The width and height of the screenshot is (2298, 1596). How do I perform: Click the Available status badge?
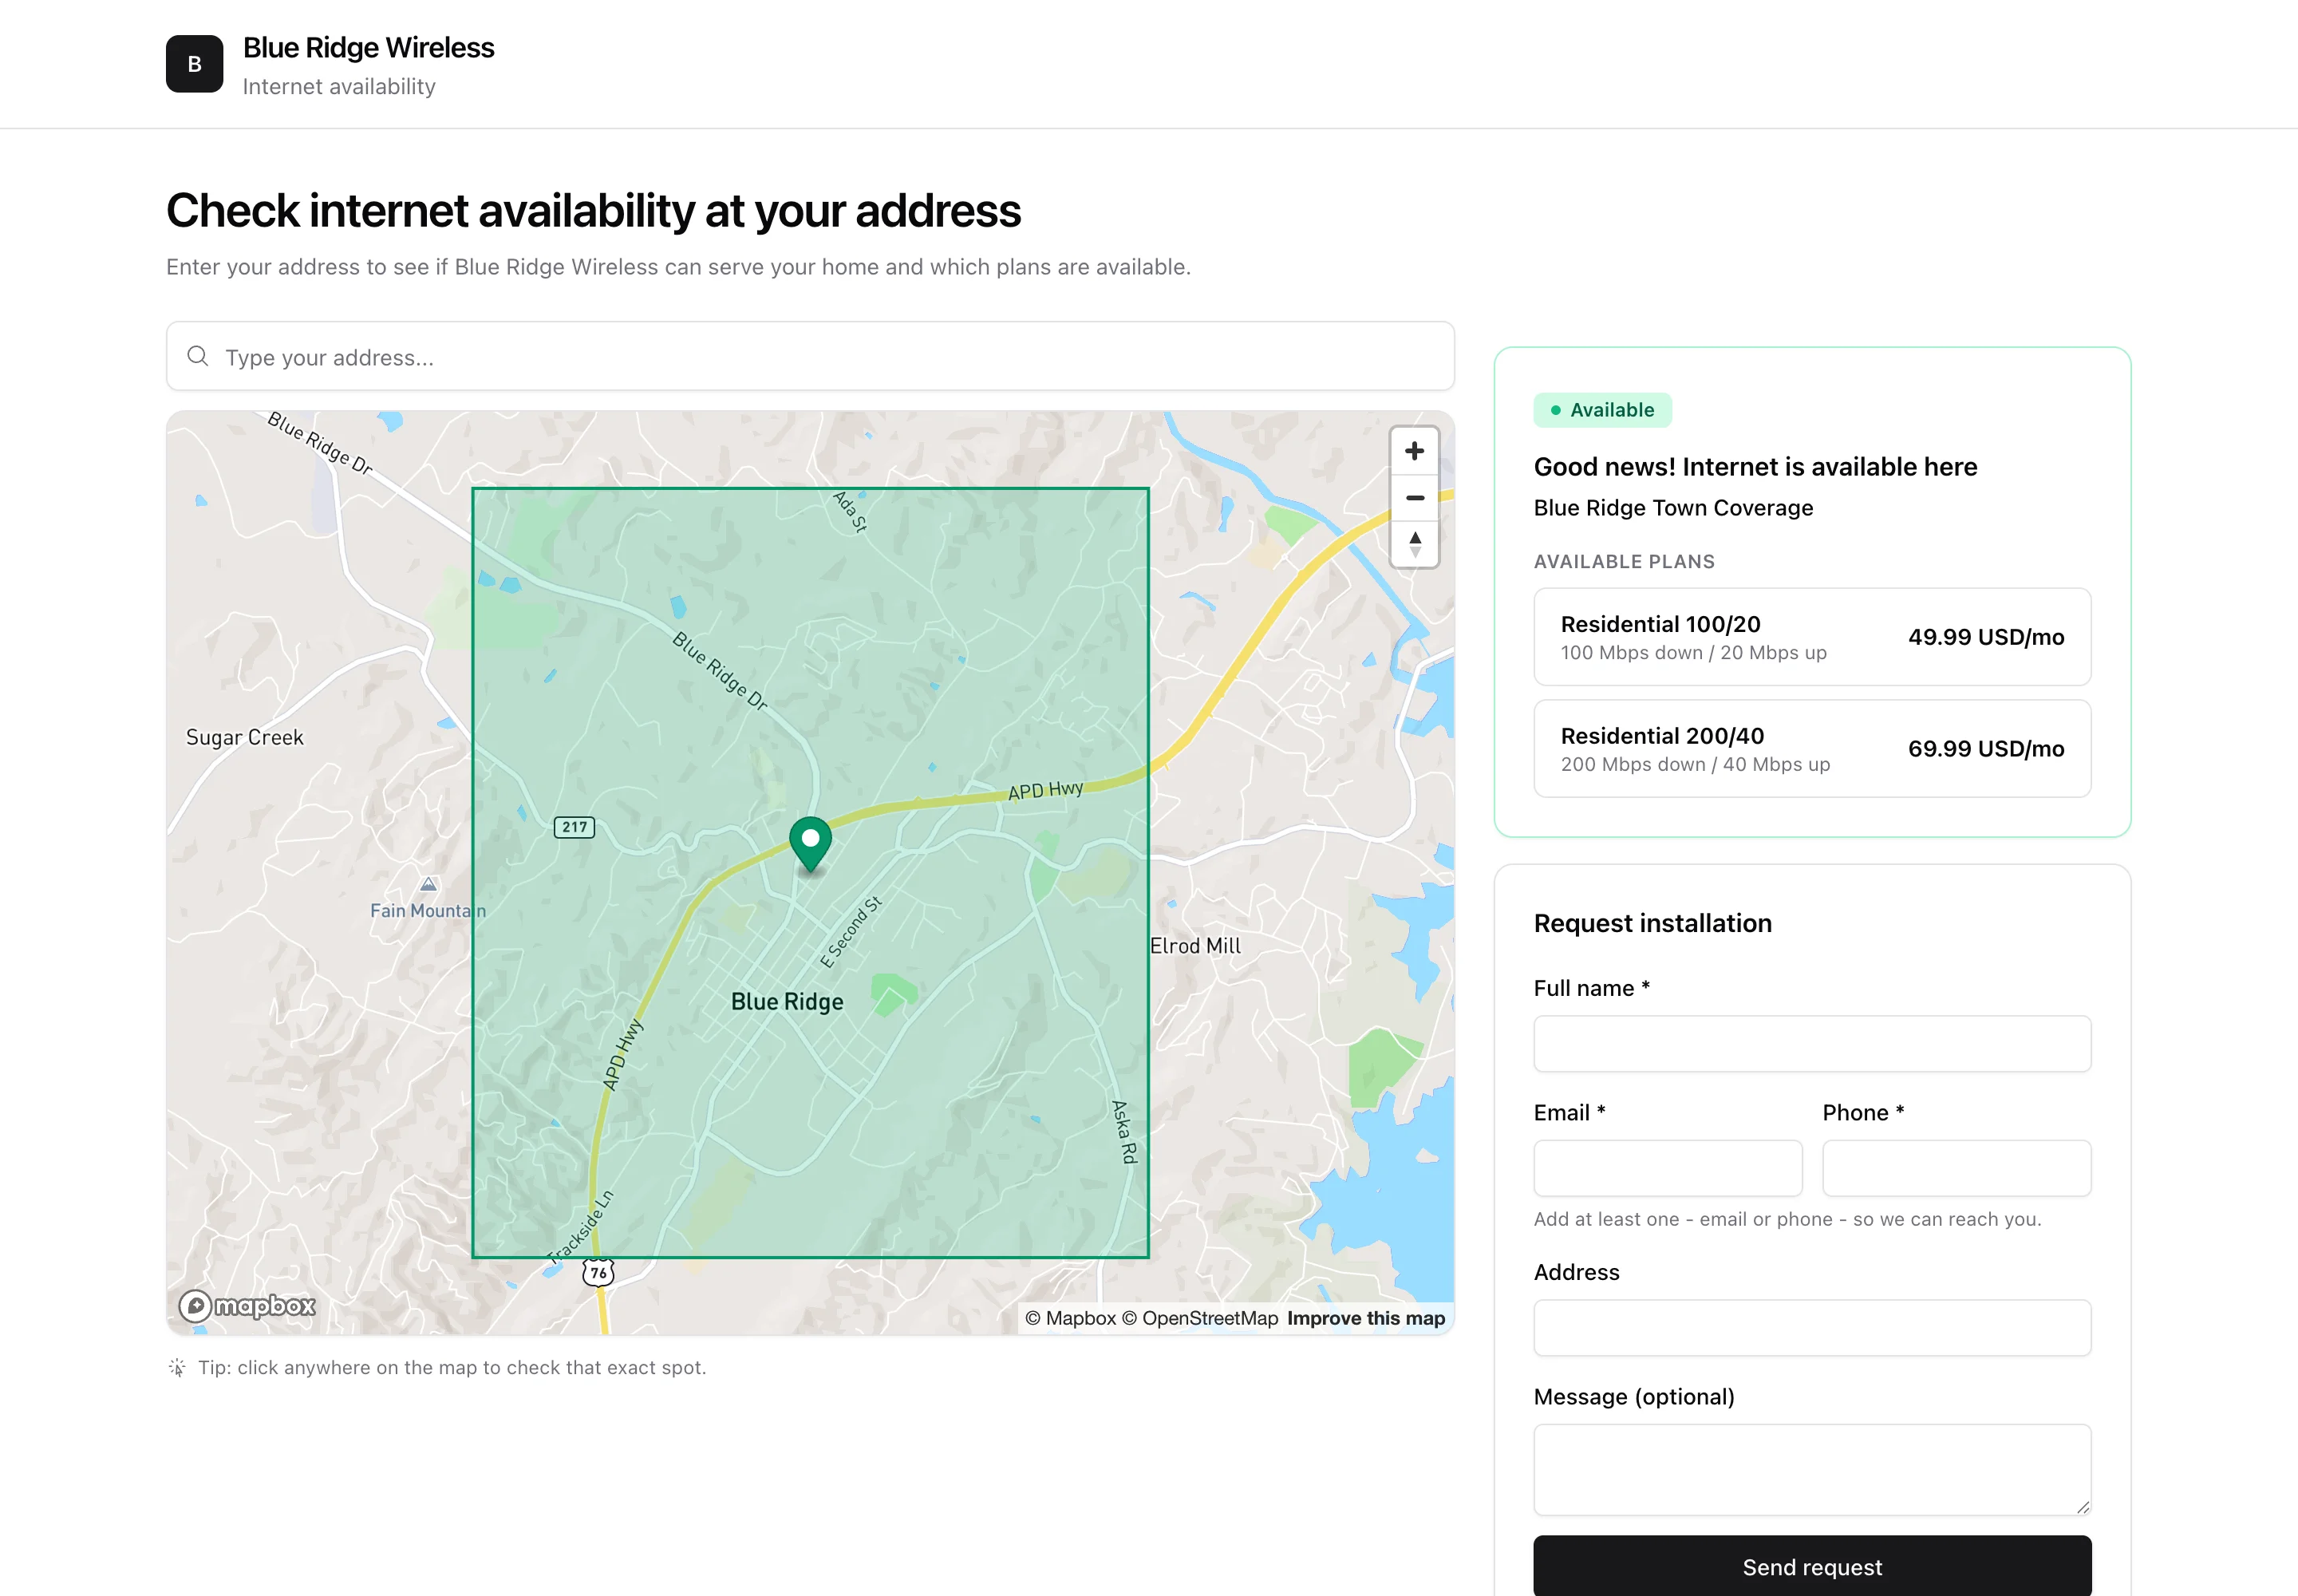(1602, 410)
